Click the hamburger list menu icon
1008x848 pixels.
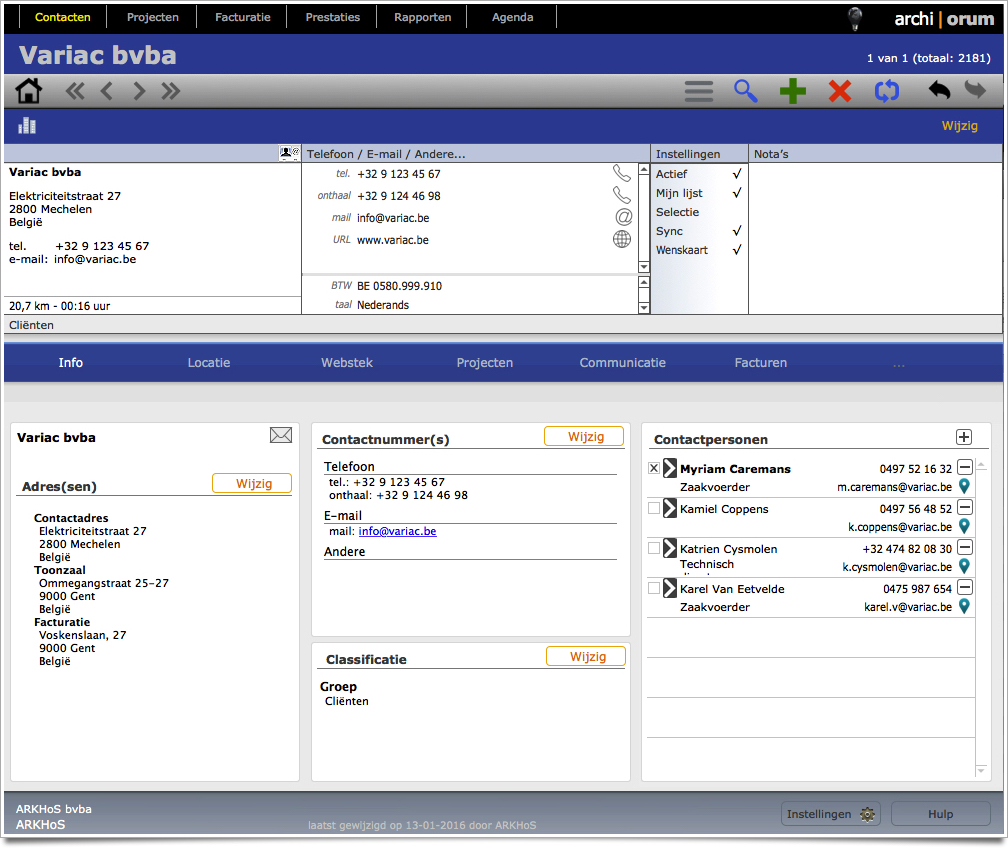point(699,91)
